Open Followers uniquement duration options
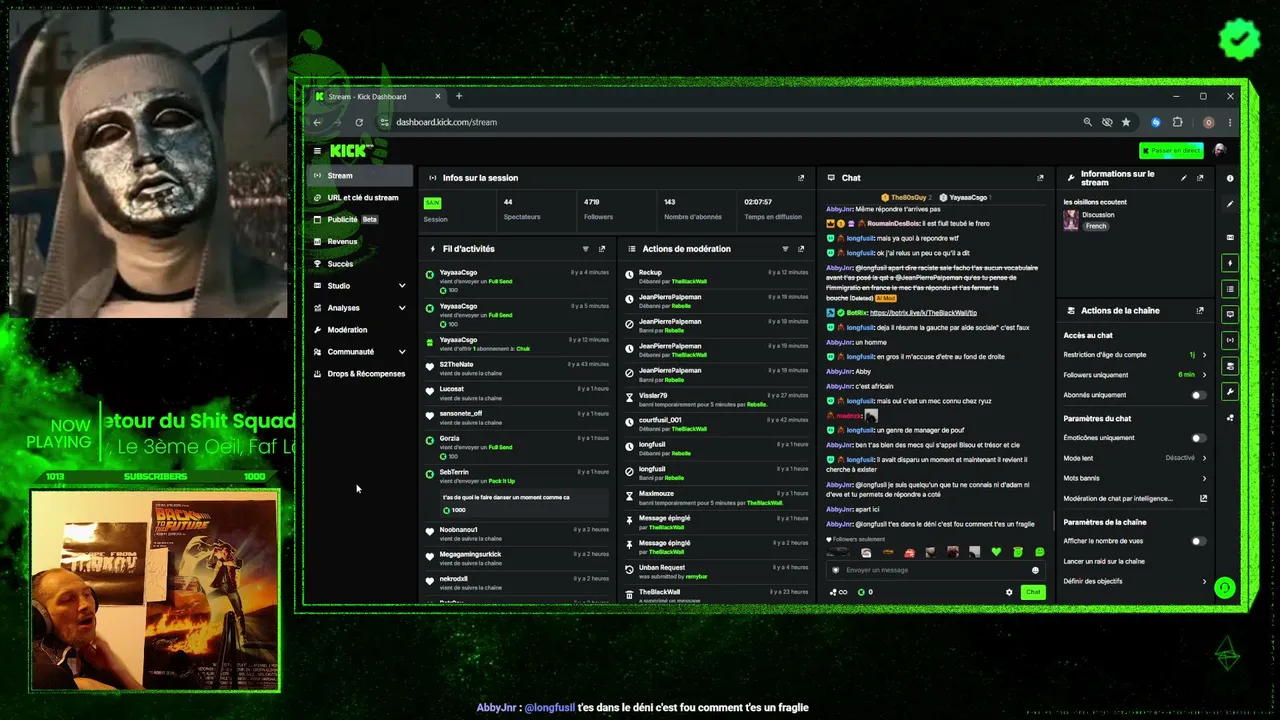This screenshot has width=1280, height=720. (x=1134, y=375)
